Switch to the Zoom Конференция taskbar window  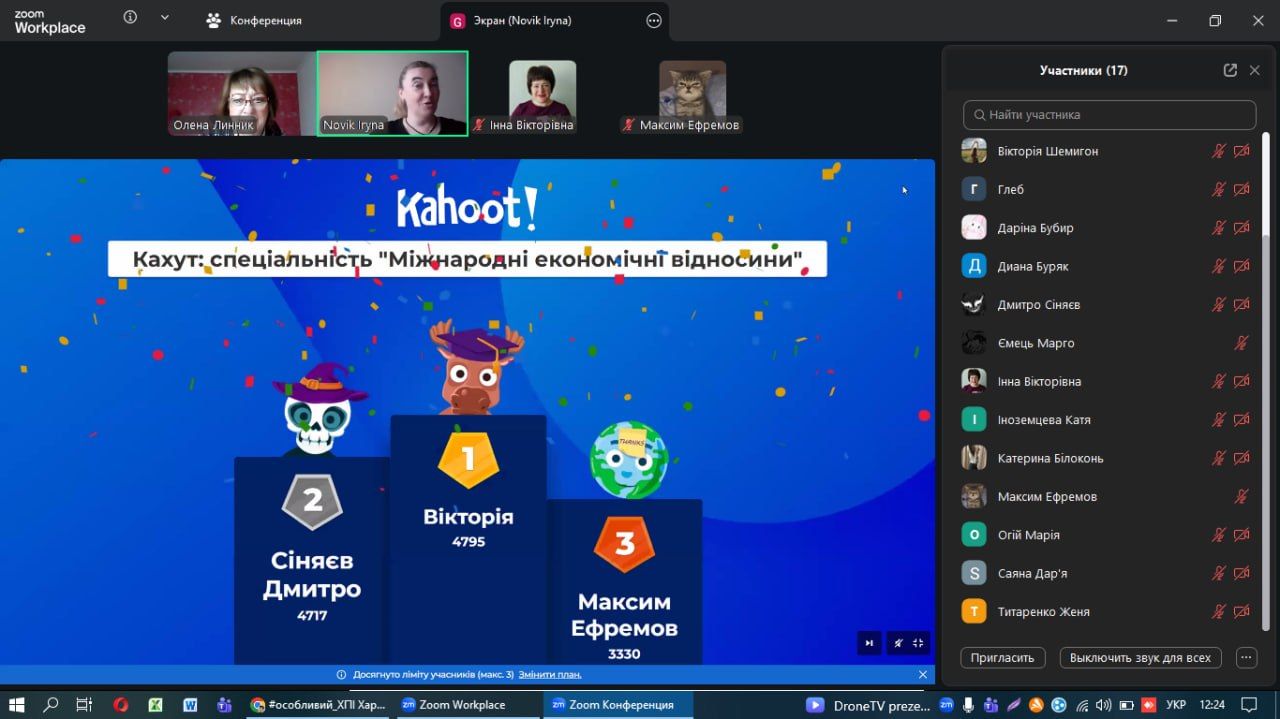click(x=618, y=705)
